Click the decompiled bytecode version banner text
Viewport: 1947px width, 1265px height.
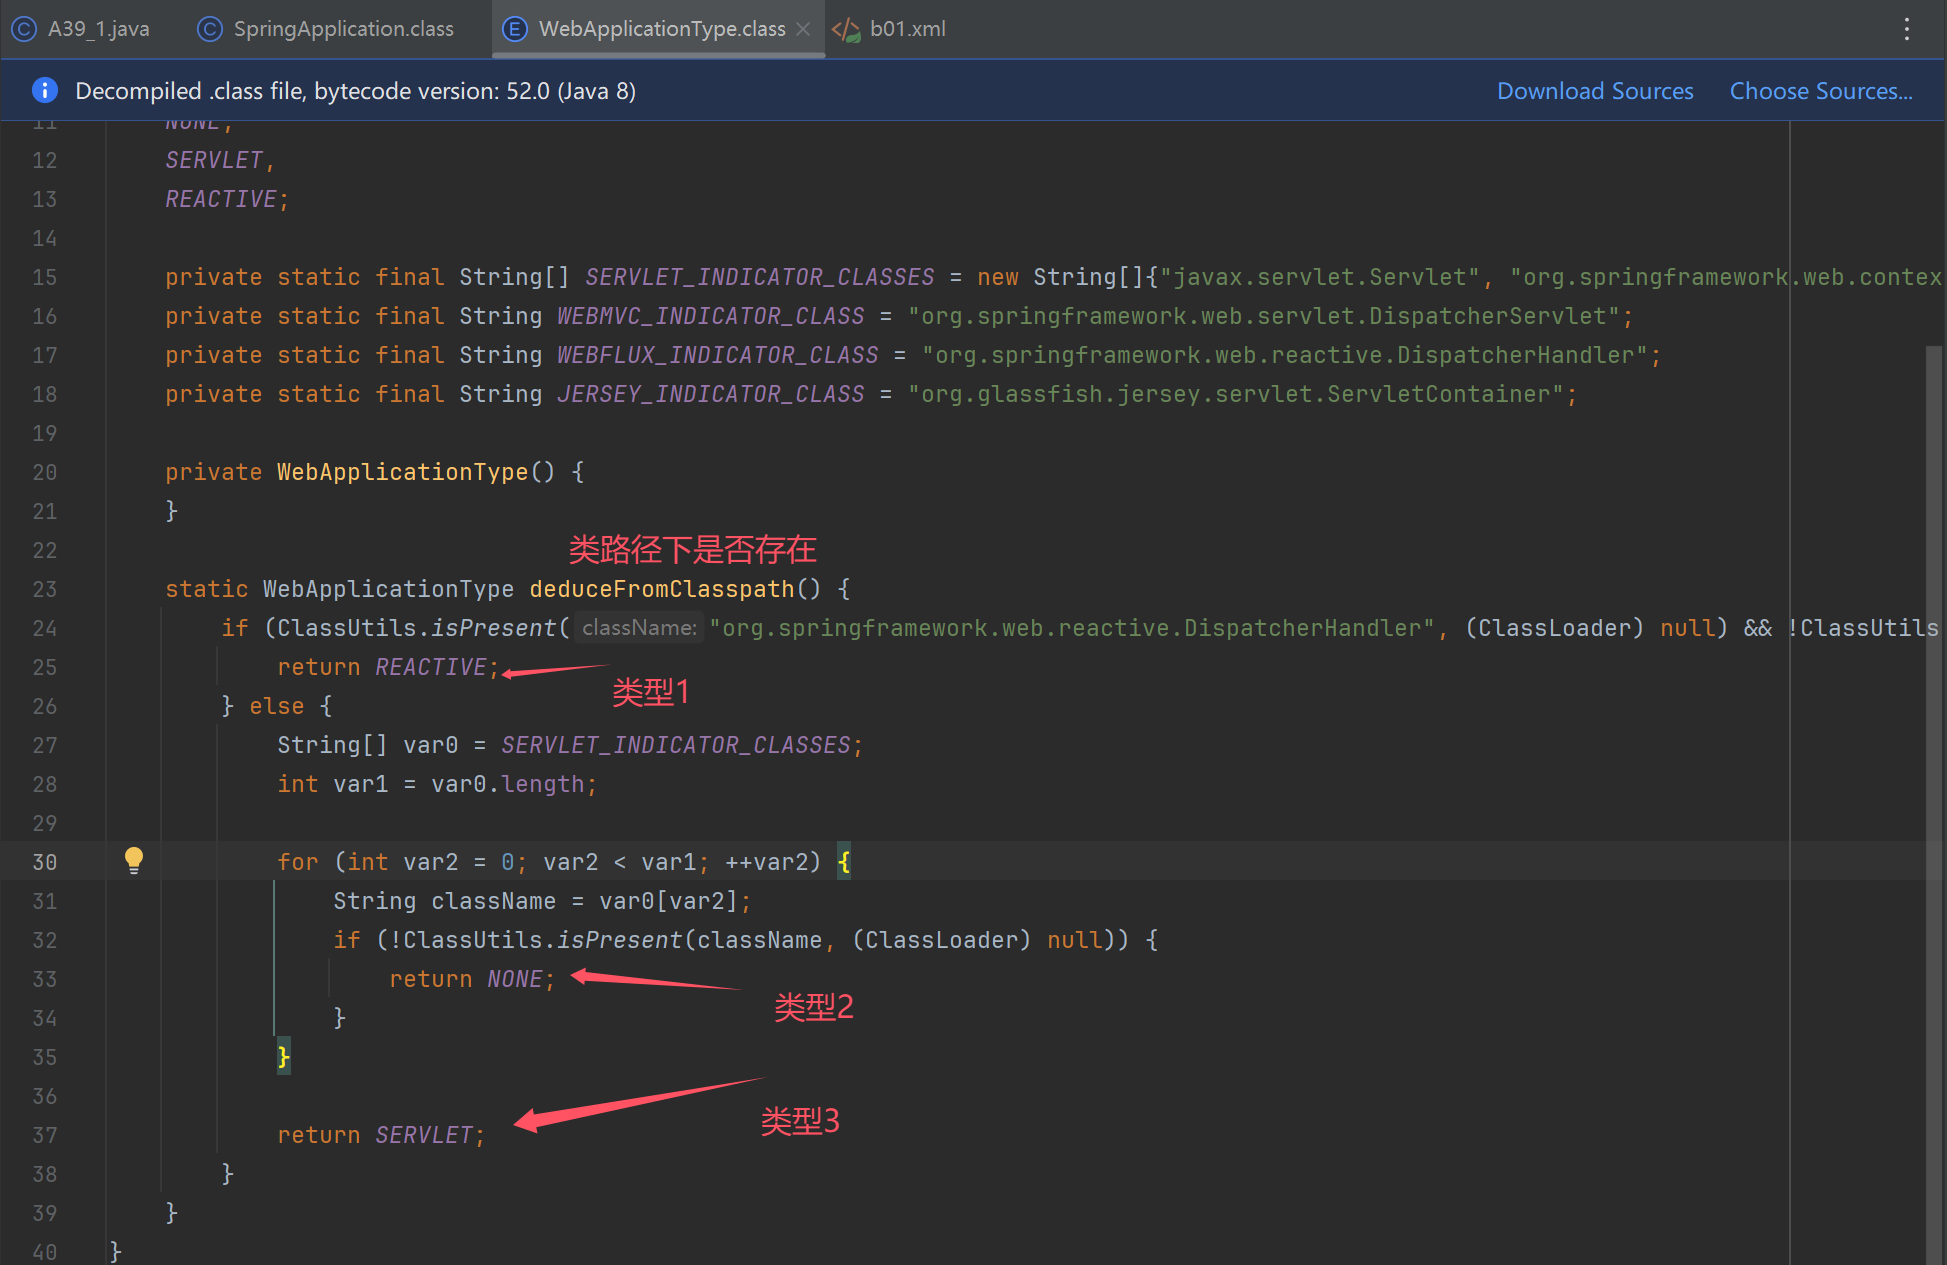point(356,91)
